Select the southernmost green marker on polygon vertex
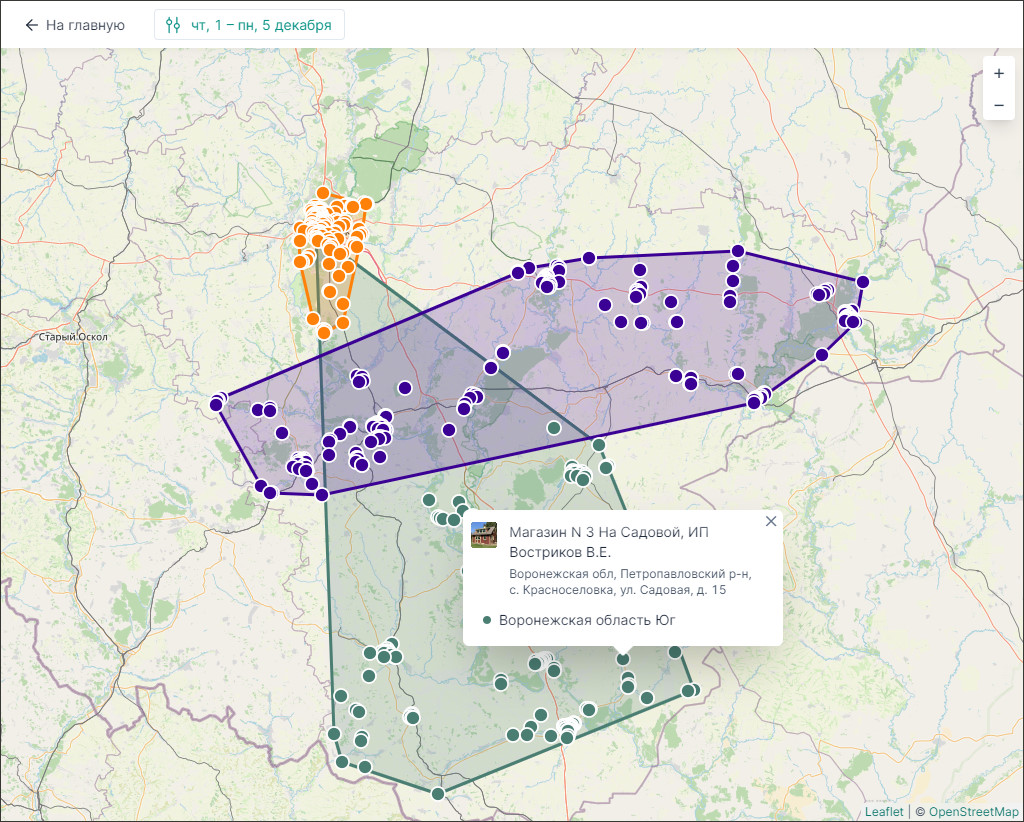The height and width of the screenshot is (822, 1024). point(437,794)
